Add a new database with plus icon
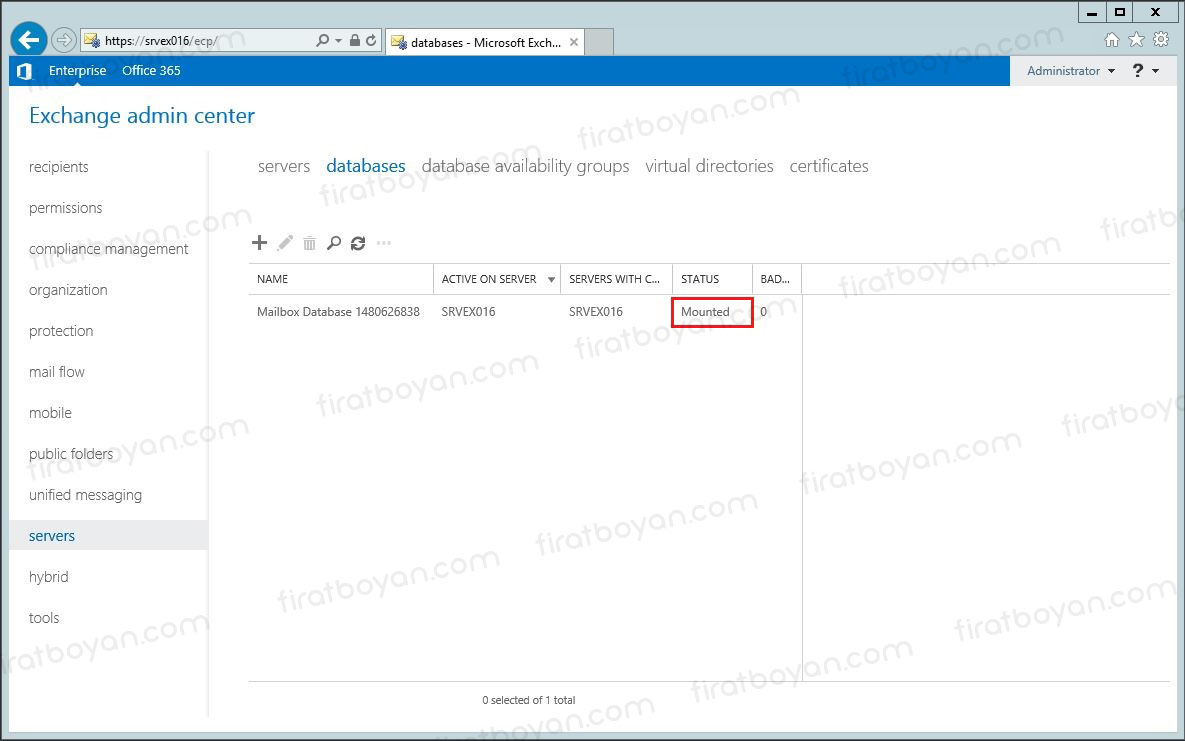The image size is (1185, 741). pyautogui.click(x=259, y=243)
